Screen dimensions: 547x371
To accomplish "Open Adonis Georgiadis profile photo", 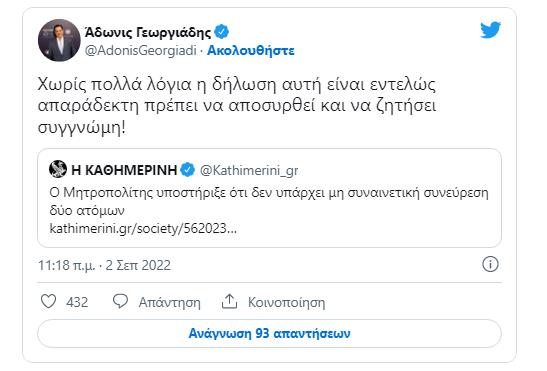I will (x=59, y=40).
